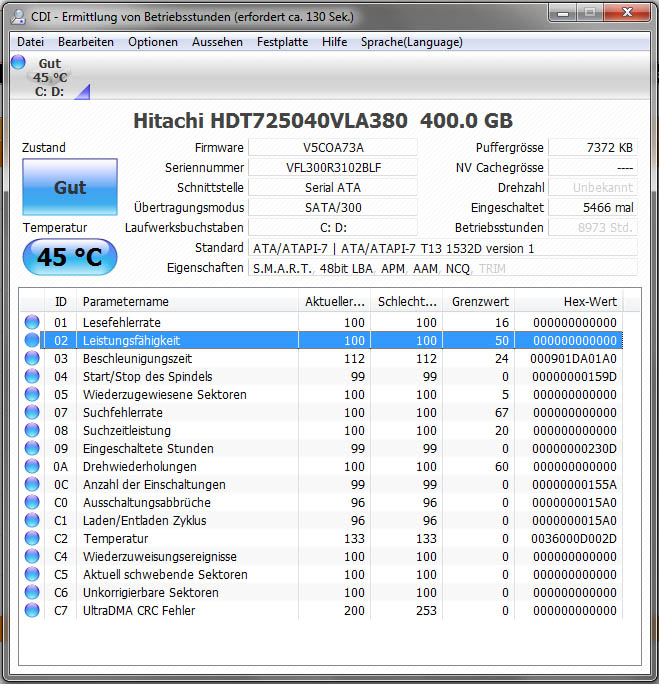Click the Aktueller column header
Viewport: 659px width, 684px height.
tap(335, 301)
